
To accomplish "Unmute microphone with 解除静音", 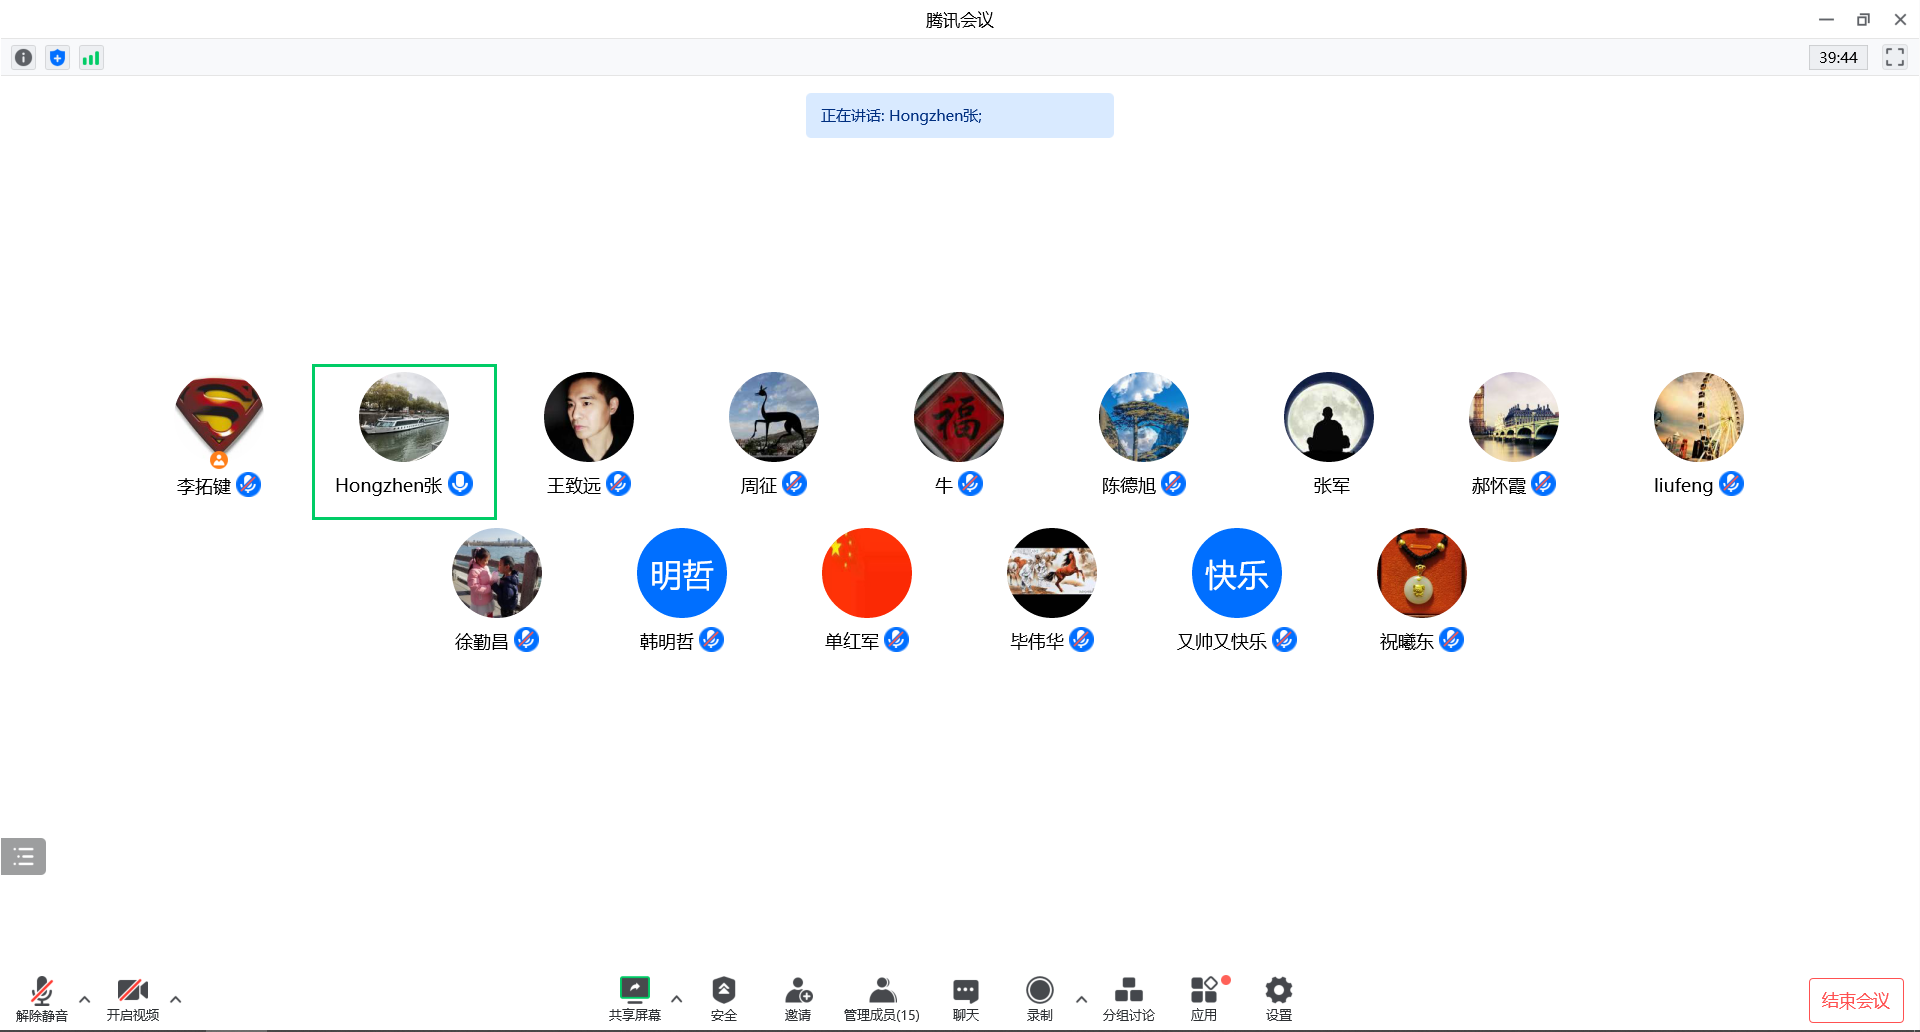I will point(41,998).
